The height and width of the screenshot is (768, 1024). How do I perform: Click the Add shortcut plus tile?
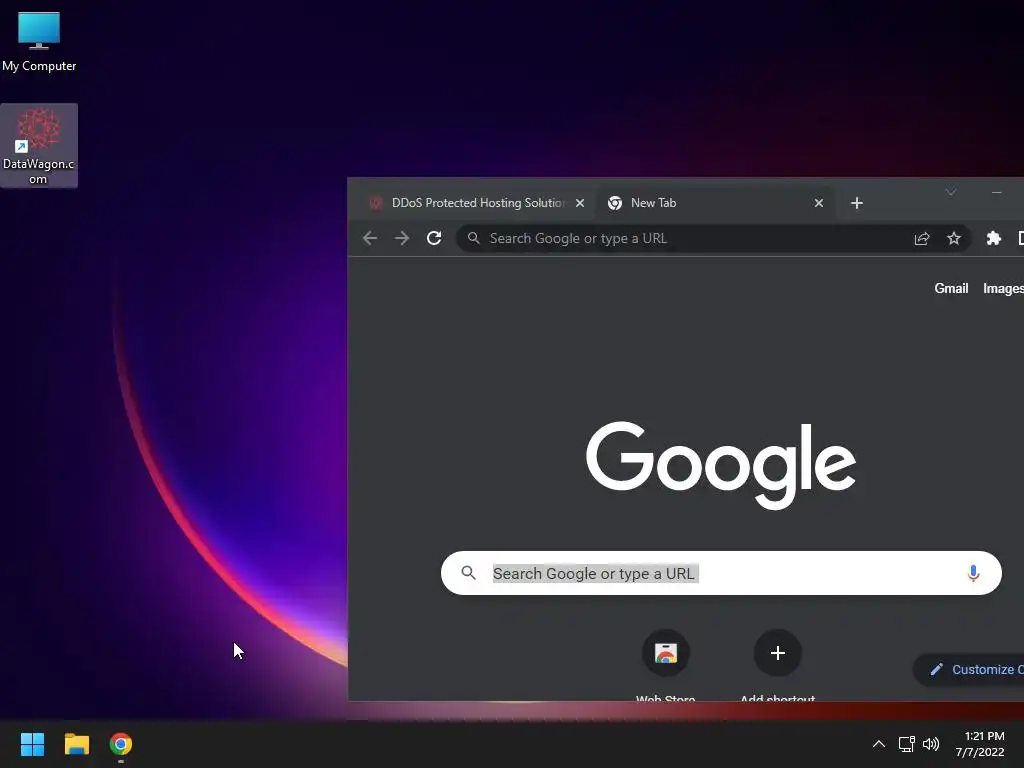pos(777,664)
